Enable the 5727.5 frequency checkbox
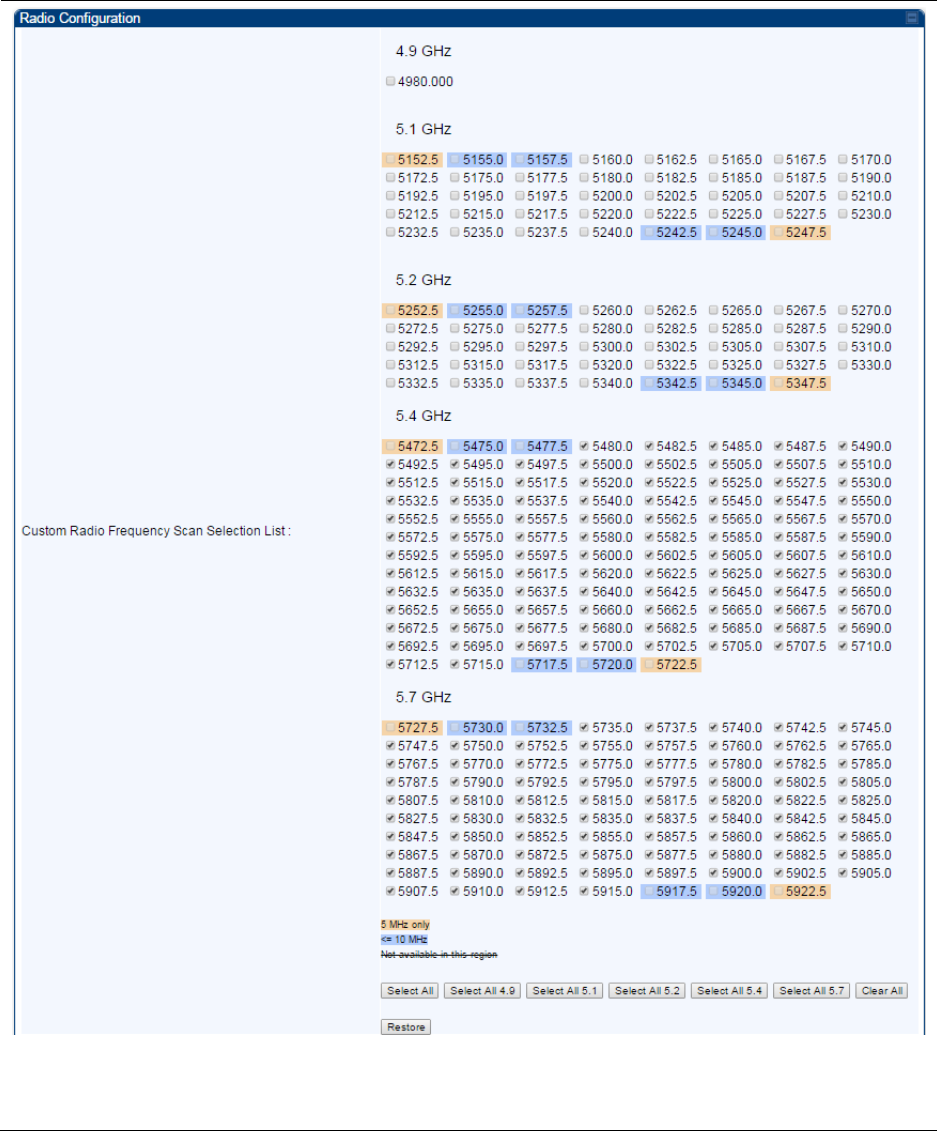This screenshot has height=1131, width=937. click(390, 728)
